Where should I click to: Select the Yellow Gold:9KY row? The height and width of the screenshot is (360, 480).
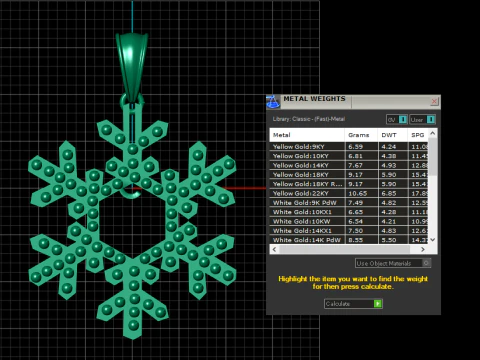(349, 147)
